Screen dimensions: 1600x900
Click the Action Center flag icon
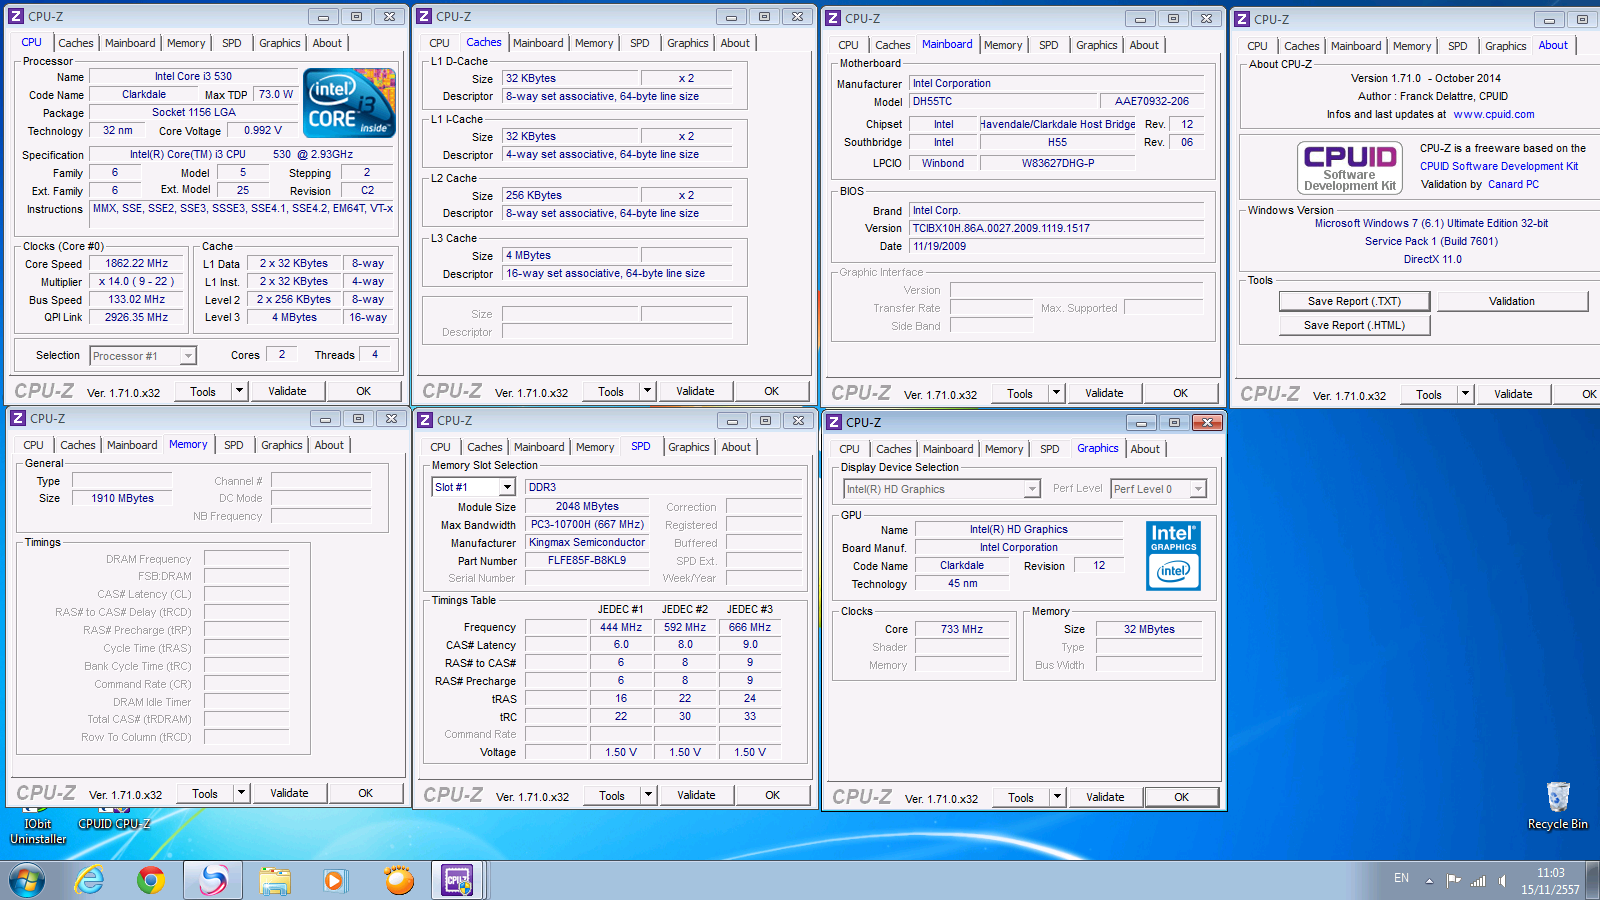pyautogui.click(x=1453, y=881)
